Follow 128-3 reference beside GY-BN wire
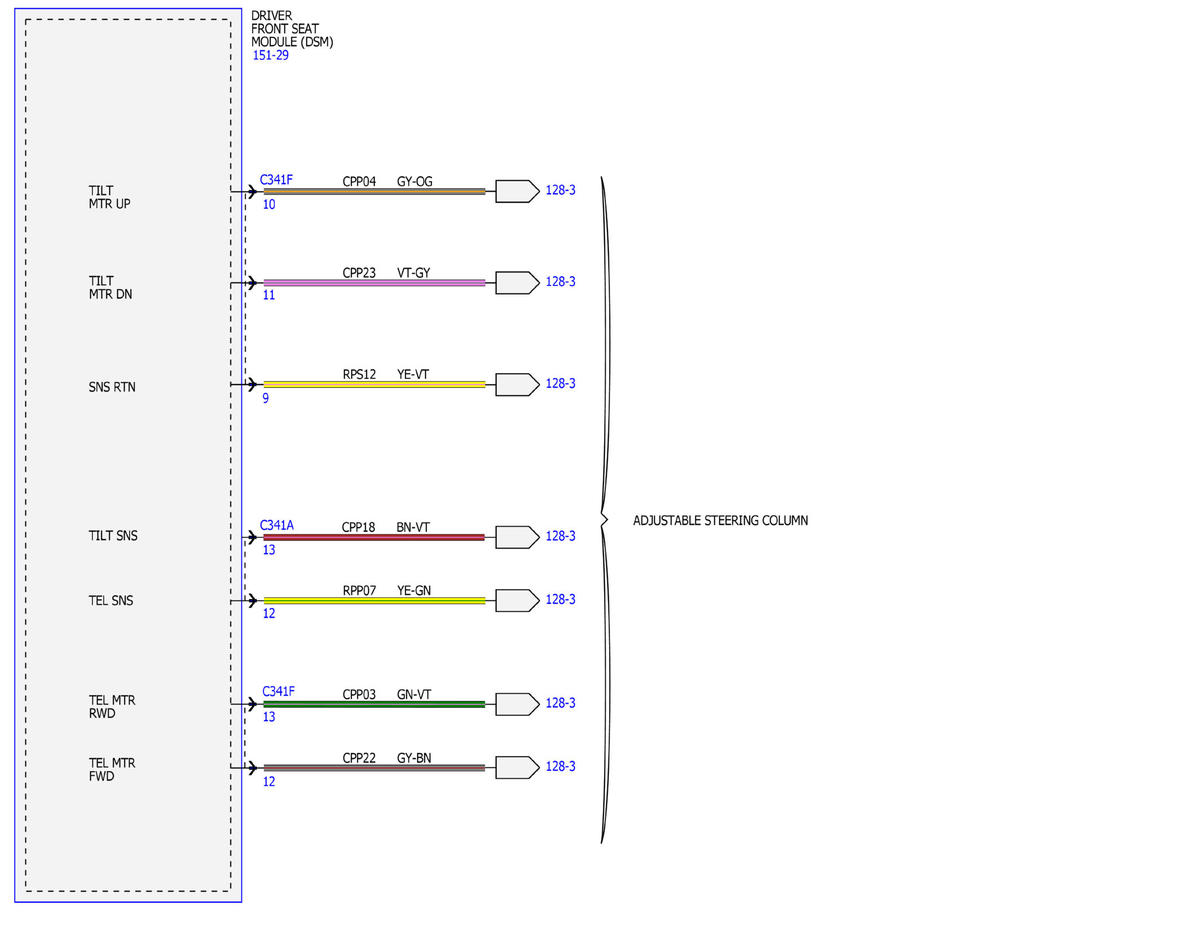This screenshot has width=1200, height=927. click(560, 767)
